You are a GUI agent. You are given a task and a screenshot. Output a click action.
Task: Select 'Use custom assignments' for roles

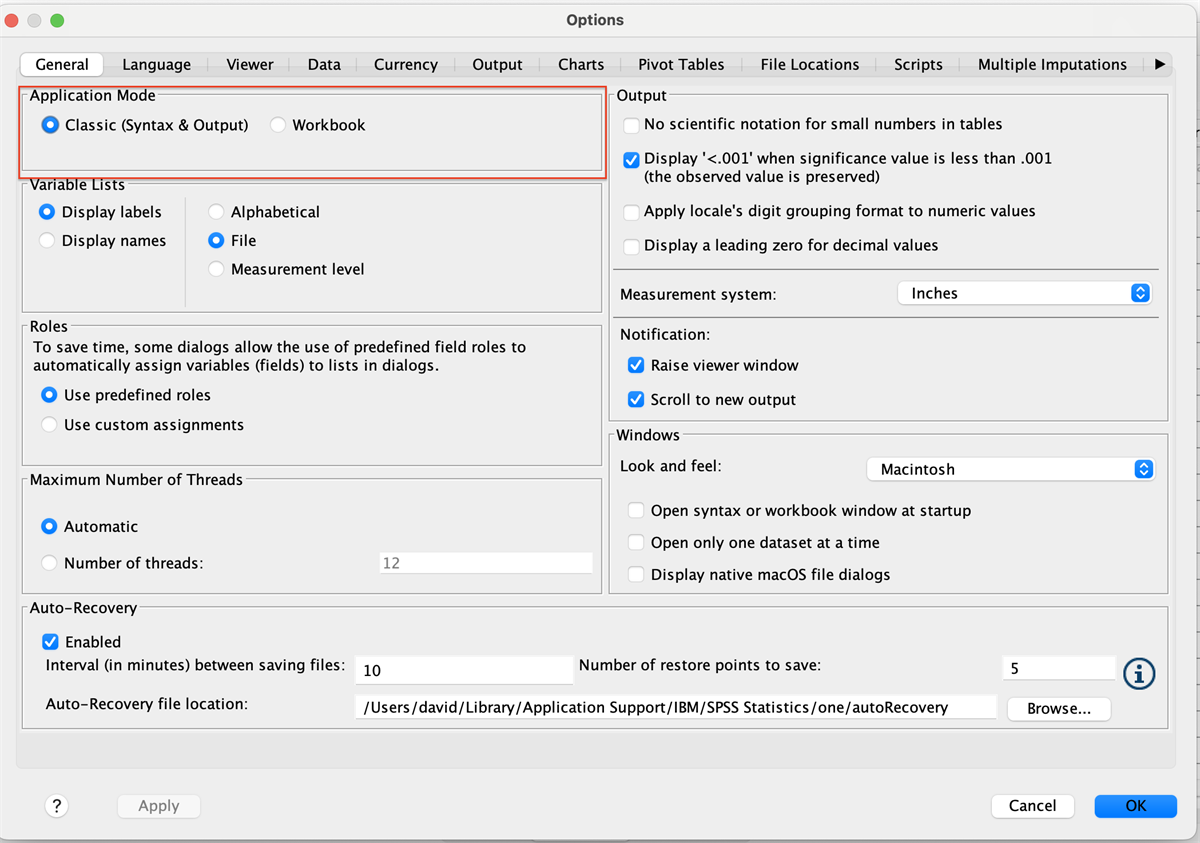(x=49, y=425)
